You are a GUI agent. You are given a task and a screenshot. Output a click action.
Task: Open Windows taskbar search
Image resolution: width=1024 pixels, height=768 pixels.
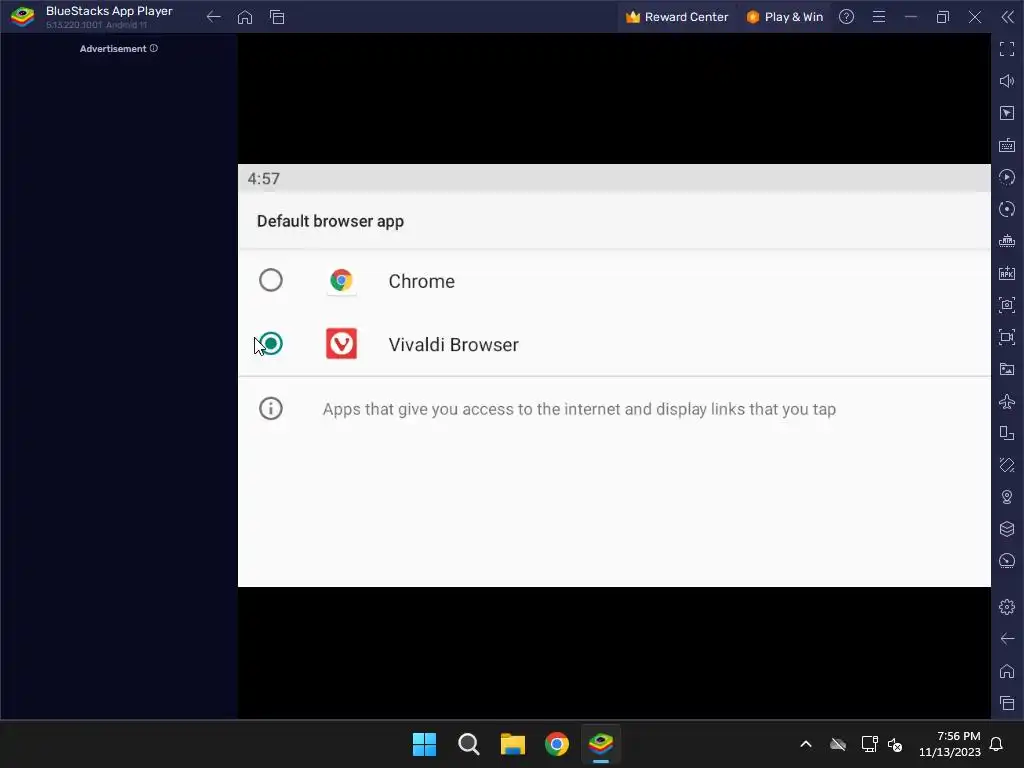(468, 744)
